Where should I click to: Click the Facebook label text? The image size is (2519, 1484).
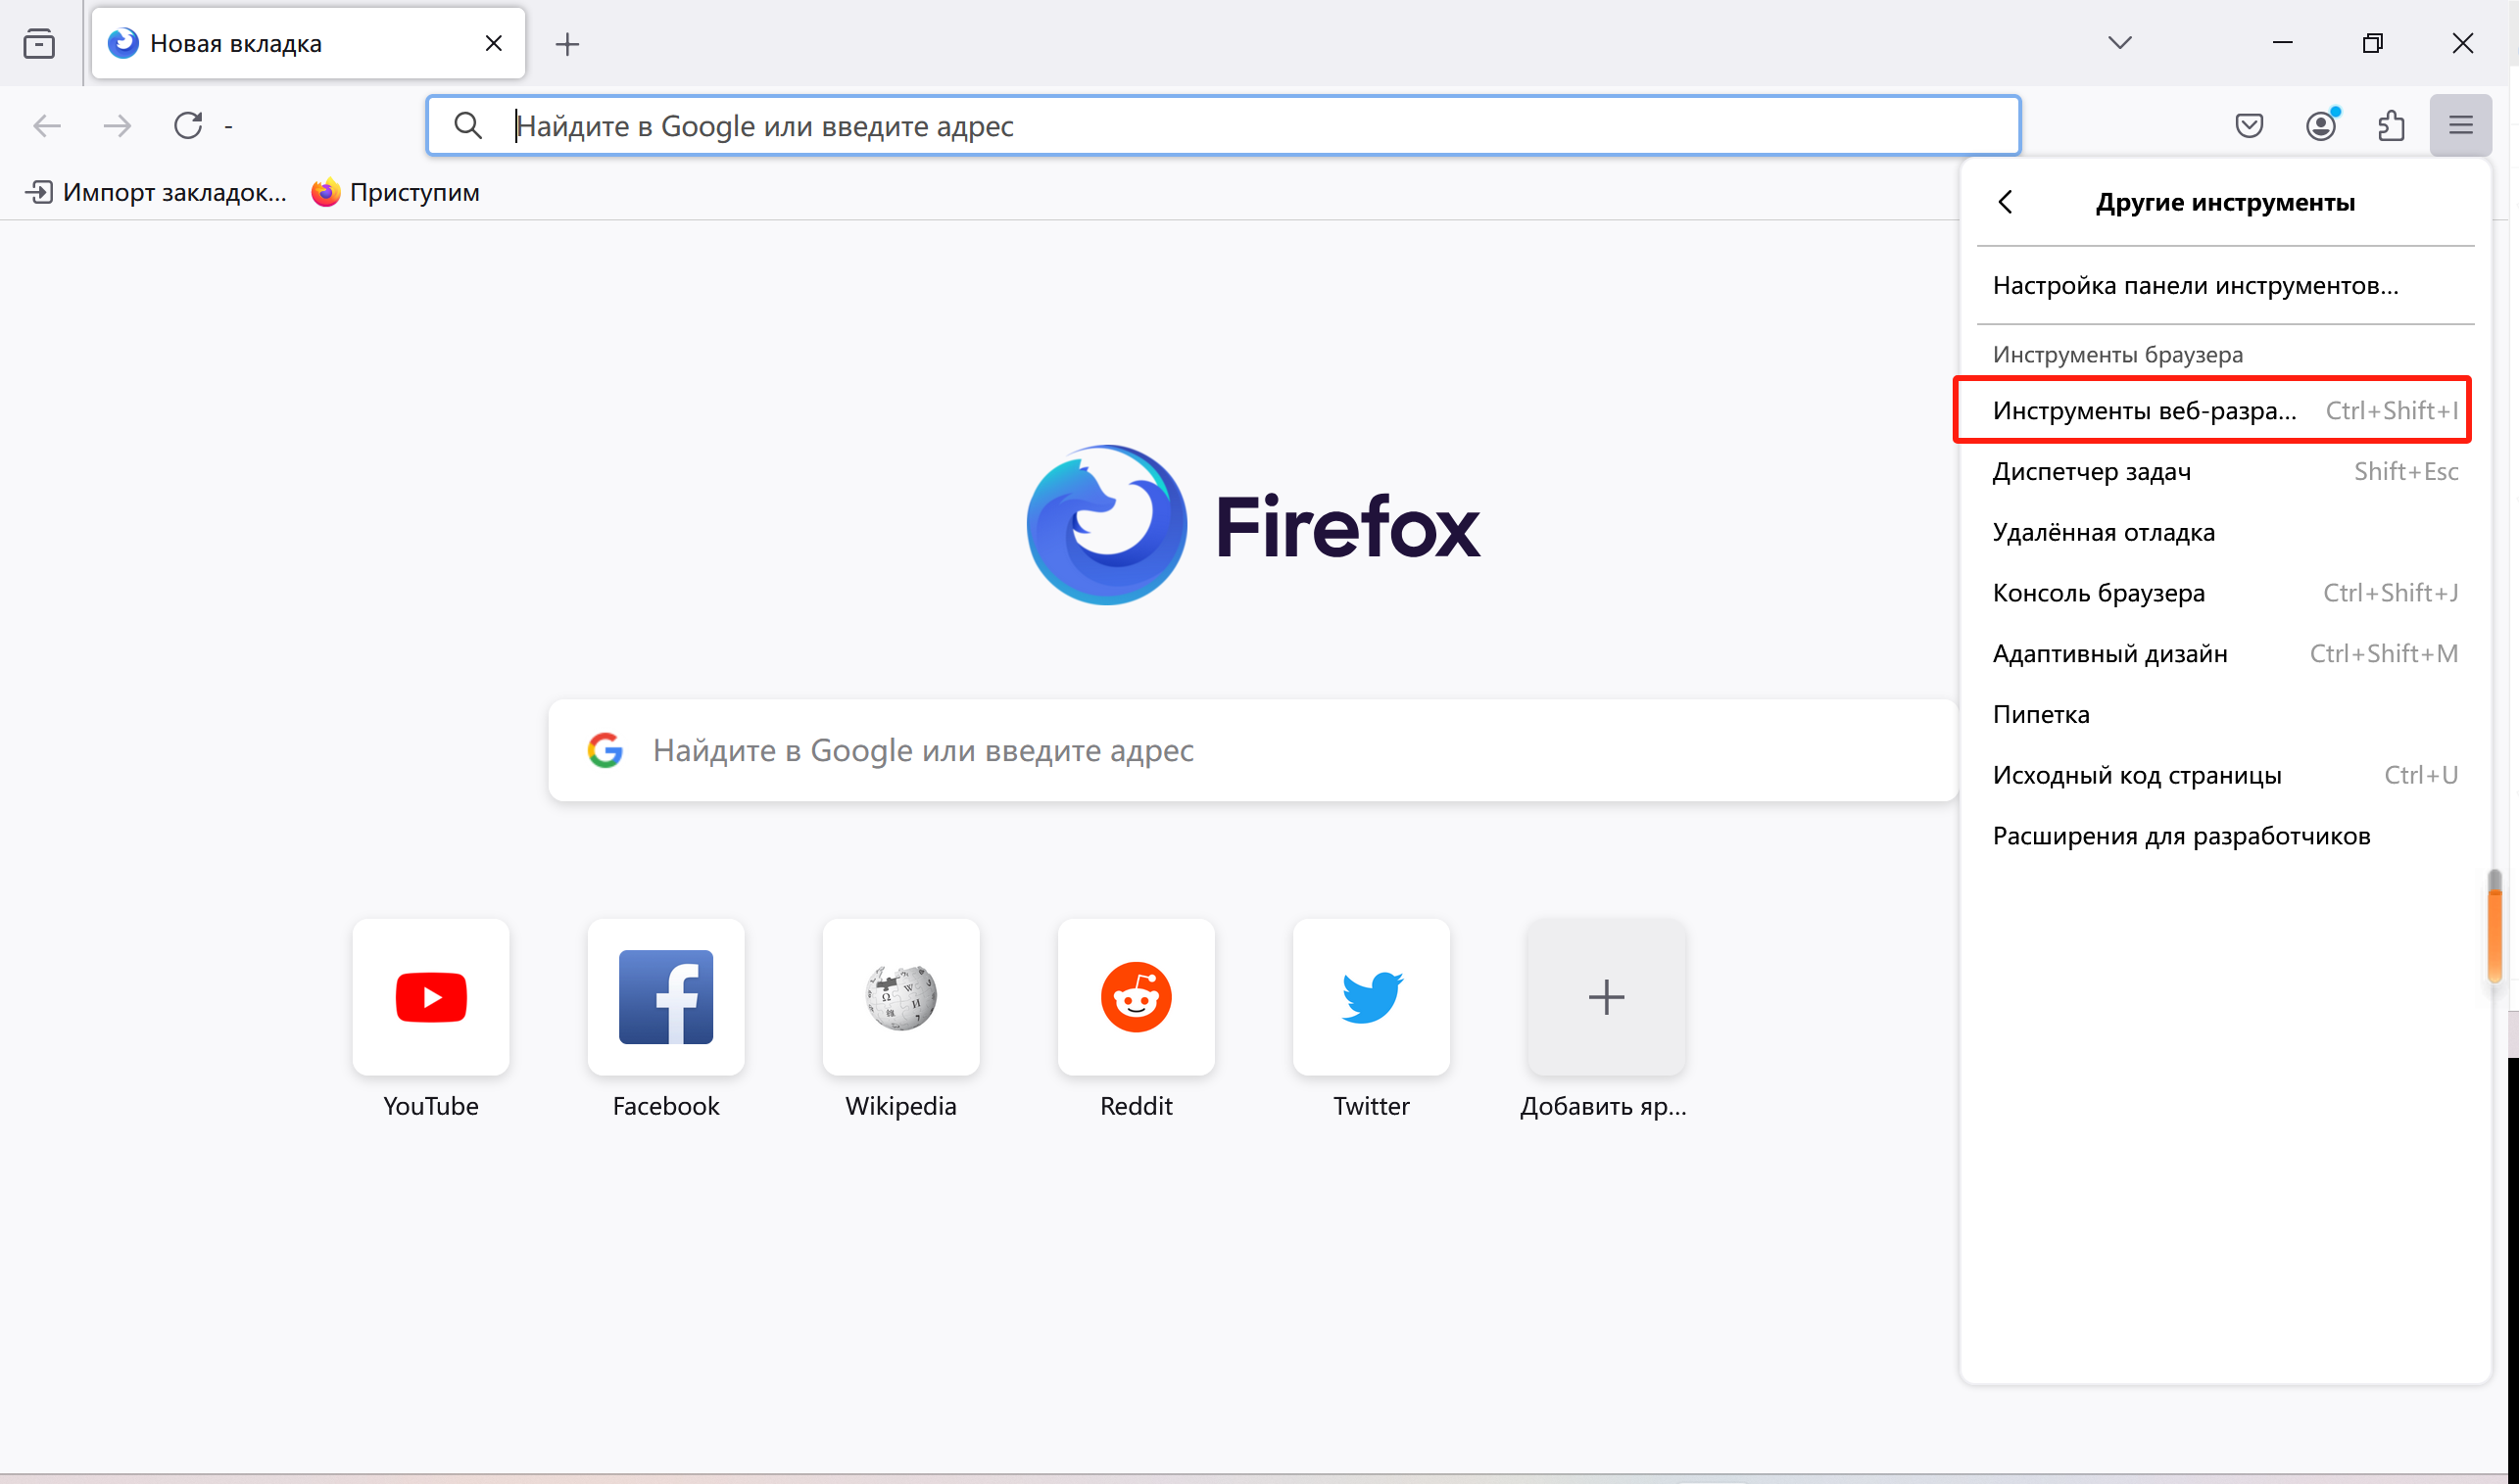tap(666, 1106)
